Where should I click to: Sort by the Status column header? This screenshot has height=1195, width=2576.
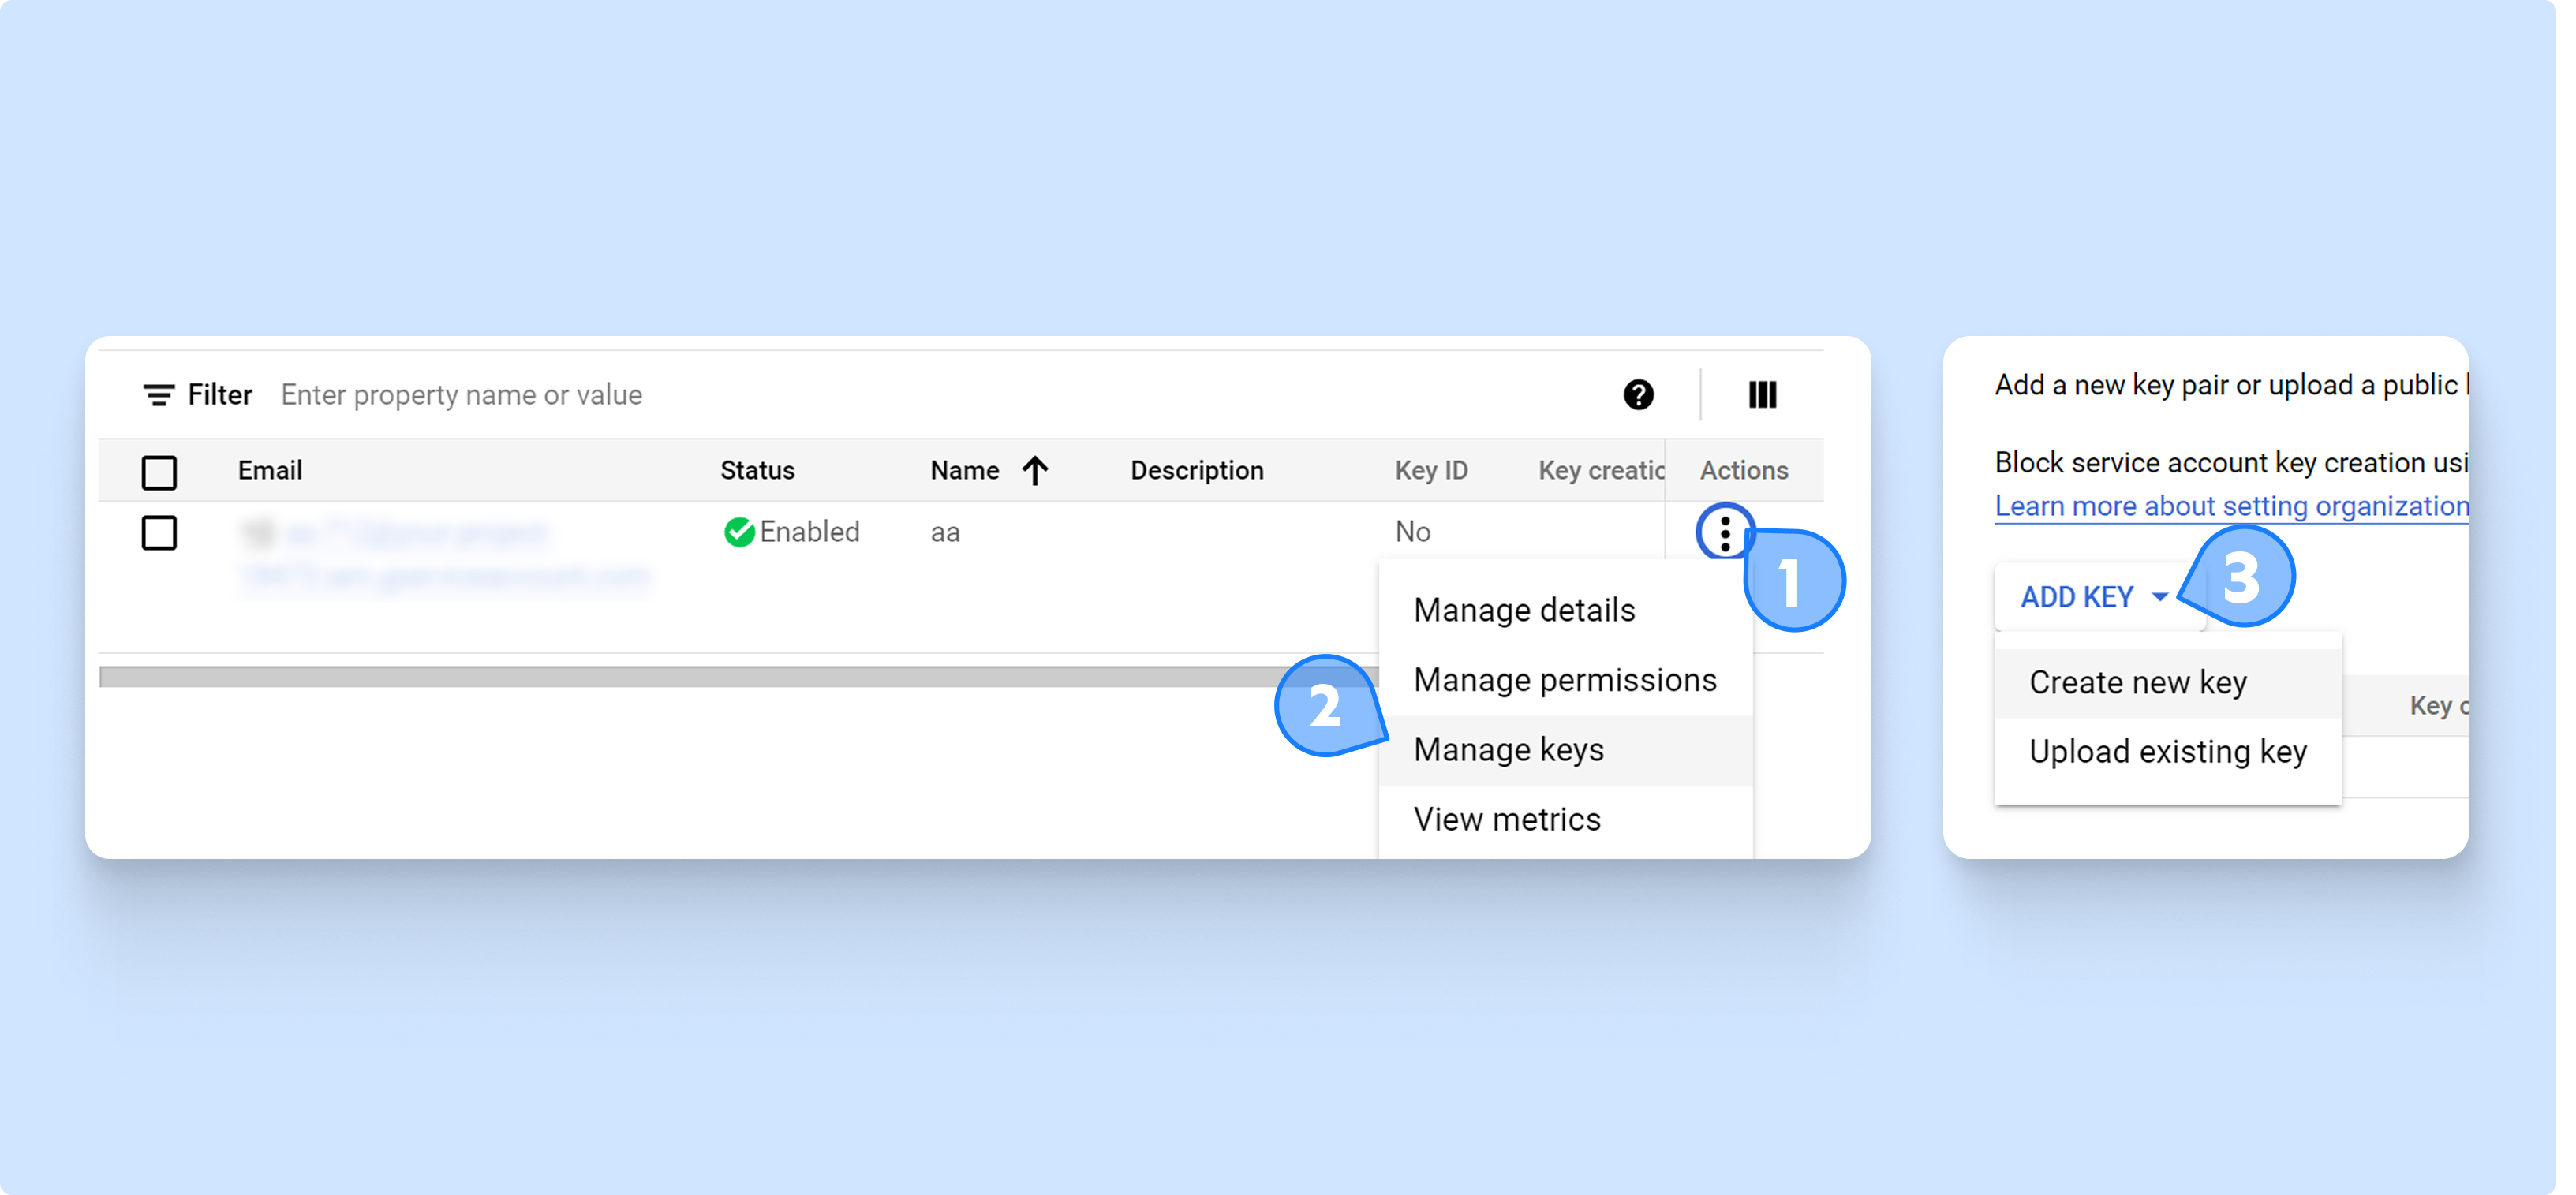757,470
